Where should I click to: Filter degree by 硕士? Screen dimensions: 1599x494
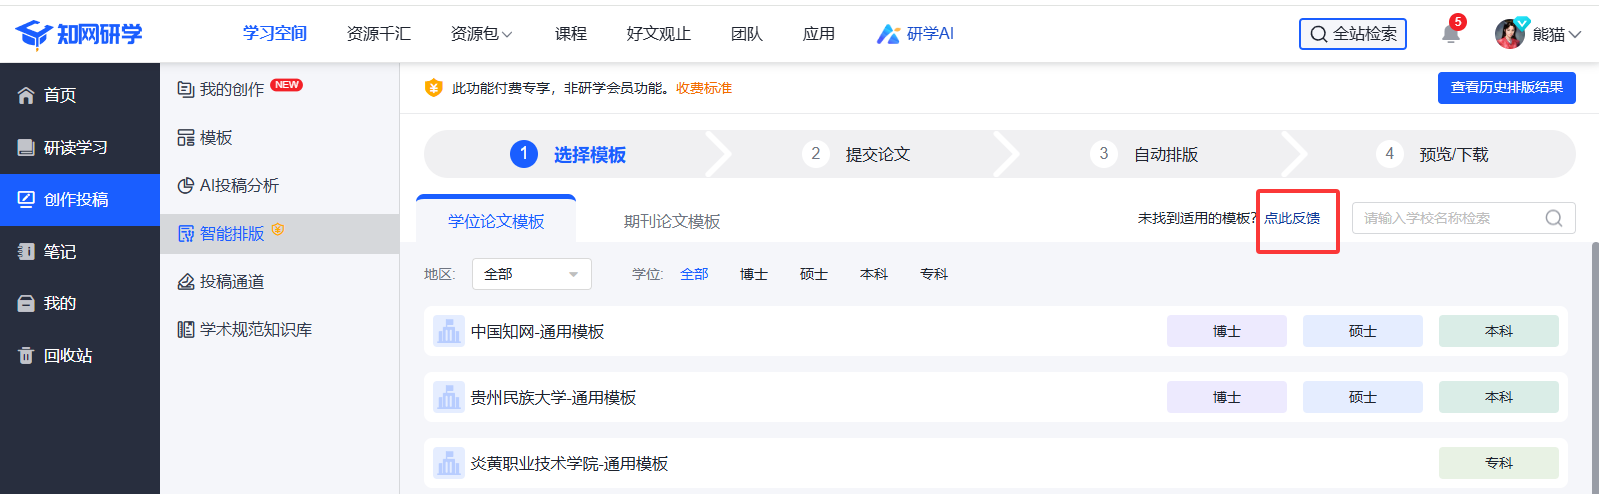click(813, 274)
